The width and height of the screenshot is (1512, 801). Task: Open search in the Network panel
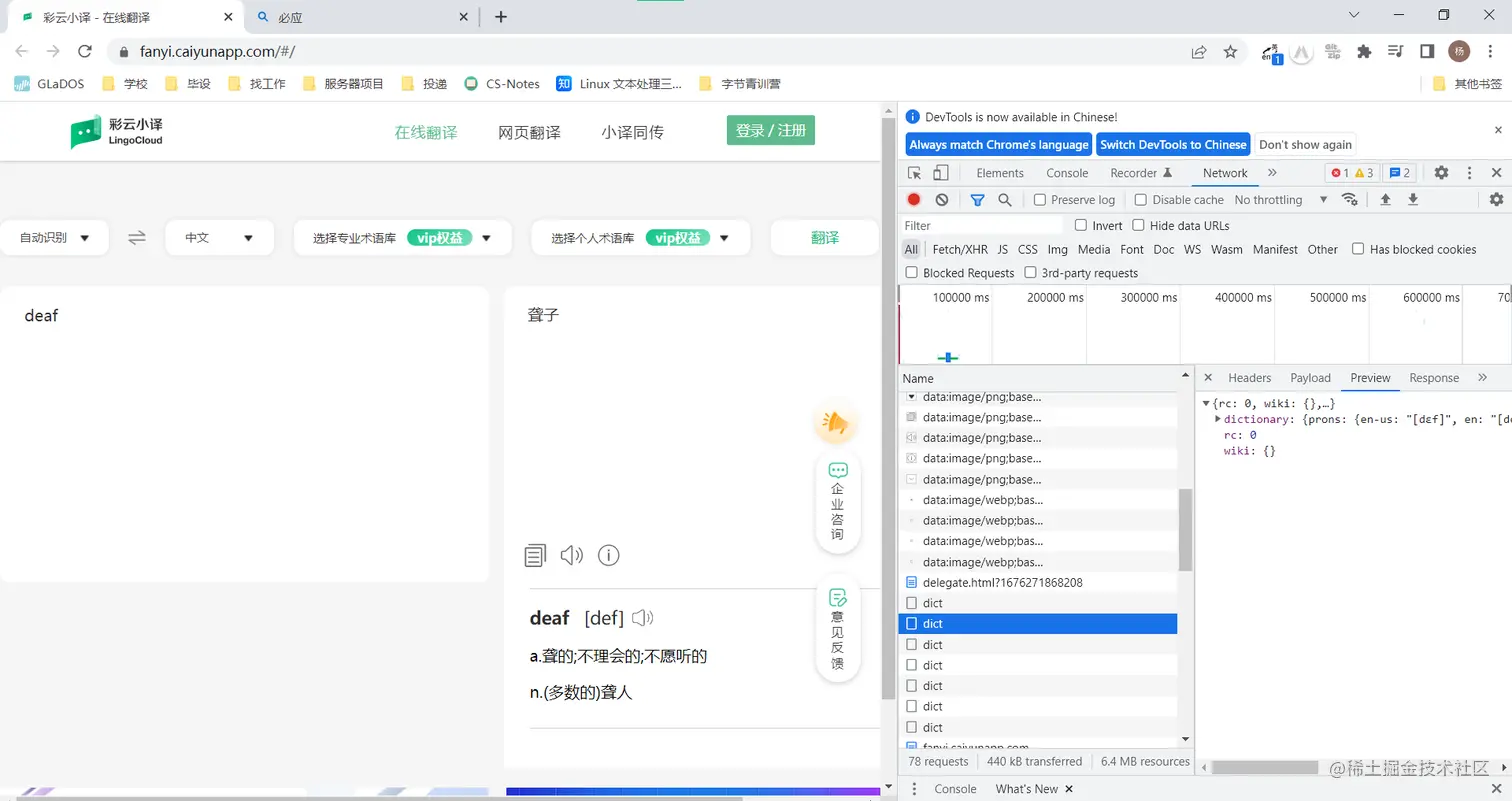[1005, 199]
